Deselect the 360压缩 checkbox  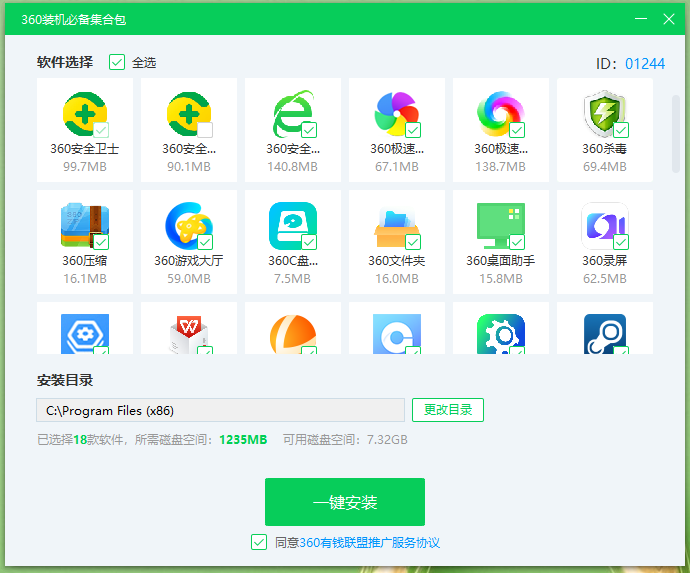tap(102, 242)
